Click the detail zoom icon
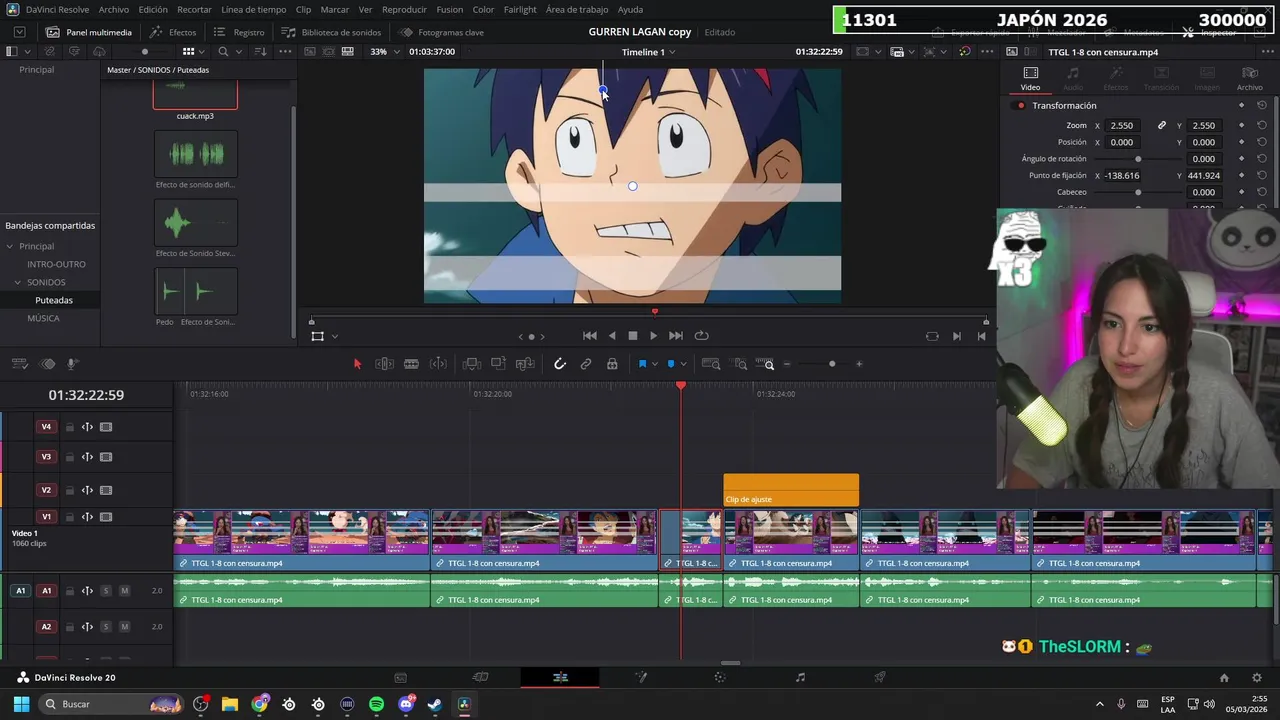The height and width of the screenshot is (720, 1280). point(740,364)
